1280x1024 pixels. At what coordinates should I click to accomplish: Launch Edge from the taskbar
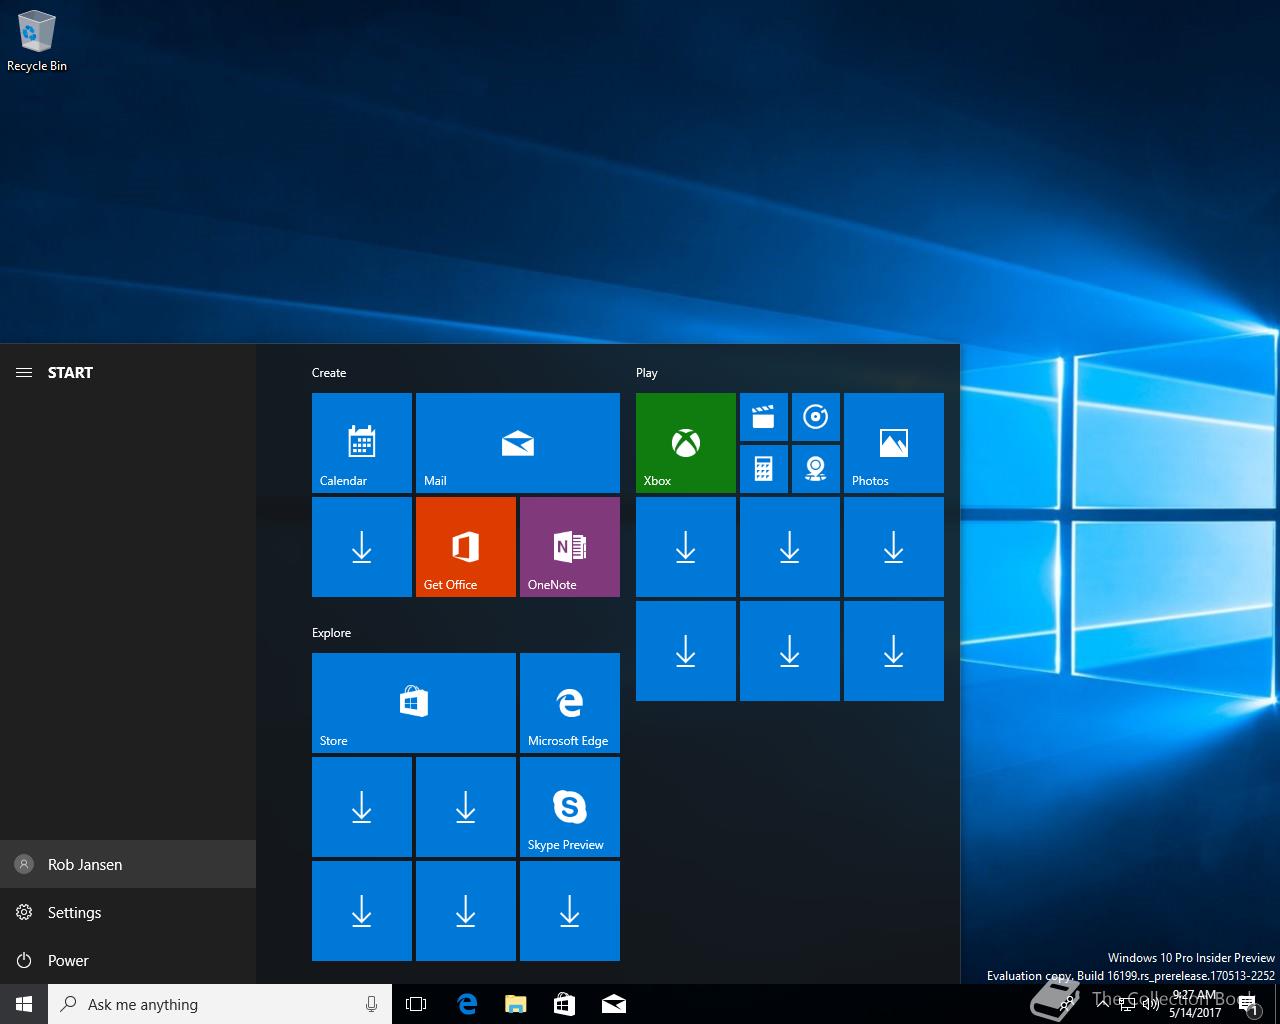pos(467,1004)
